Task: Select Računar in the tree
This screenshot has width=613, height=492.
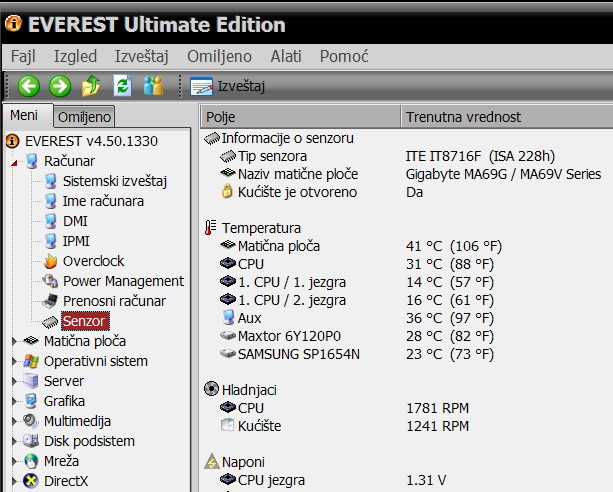Action: coord(69,161)
